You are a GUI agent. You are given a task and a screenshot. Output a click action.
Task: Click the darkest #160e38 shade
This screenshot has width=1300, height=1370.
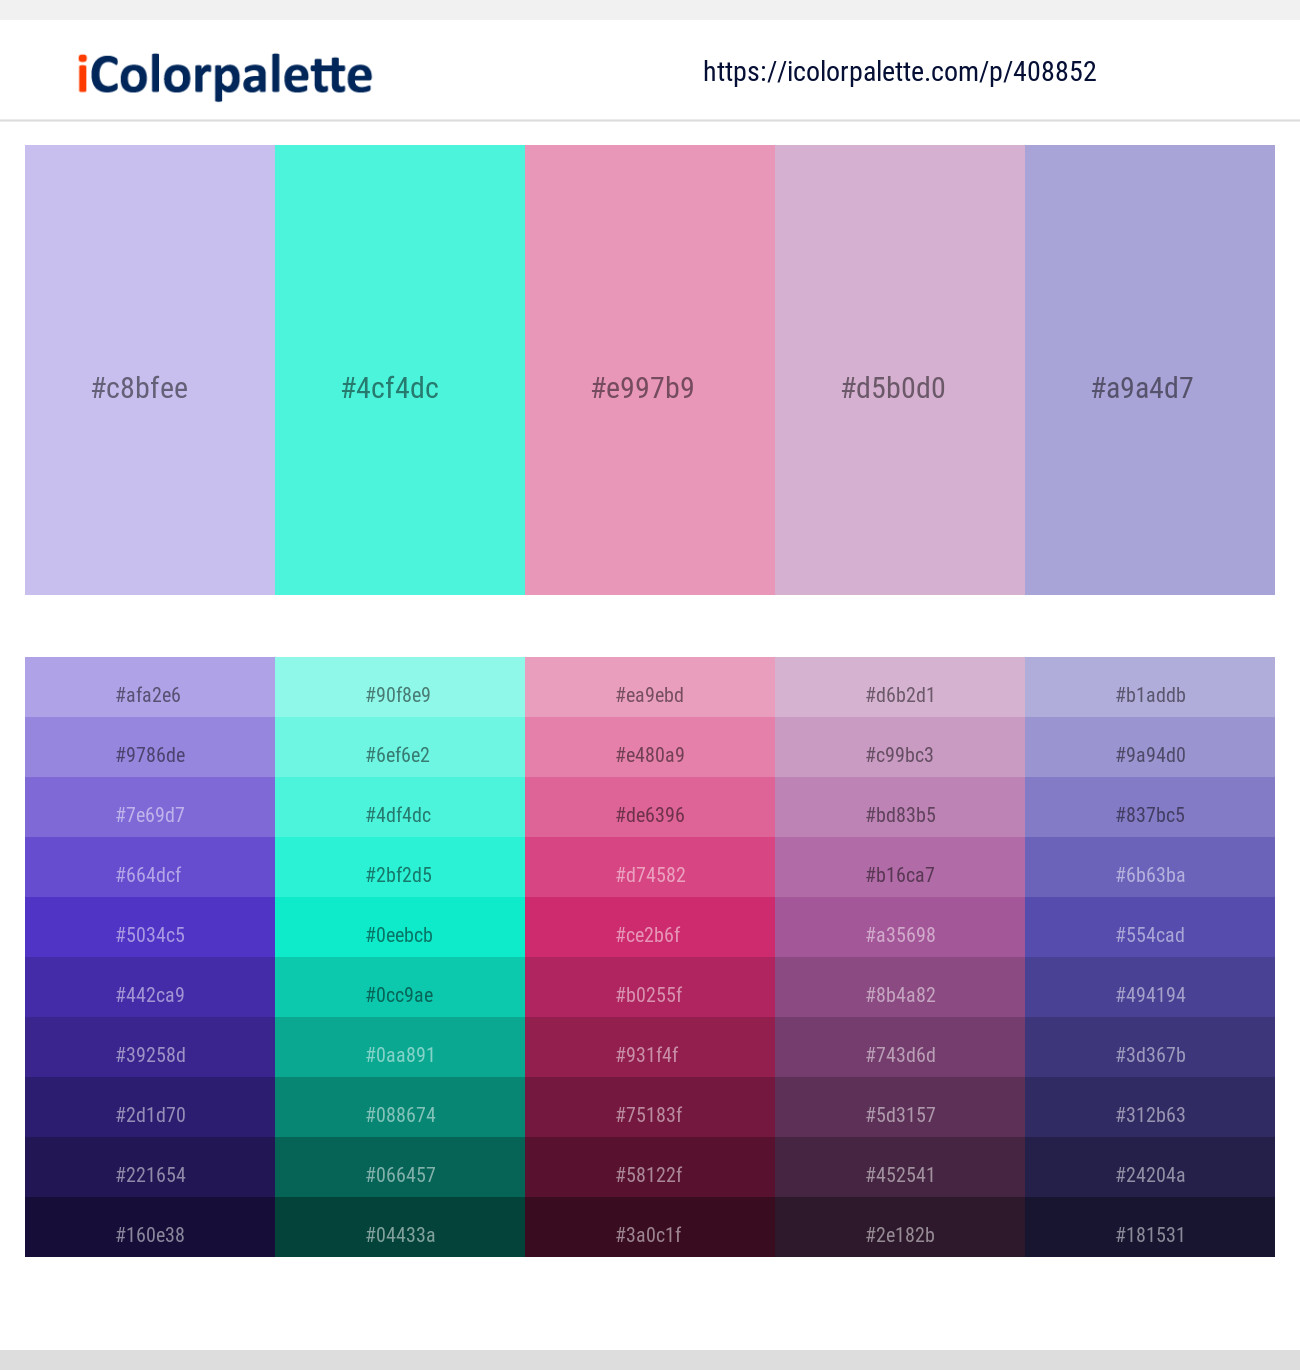149,1235
